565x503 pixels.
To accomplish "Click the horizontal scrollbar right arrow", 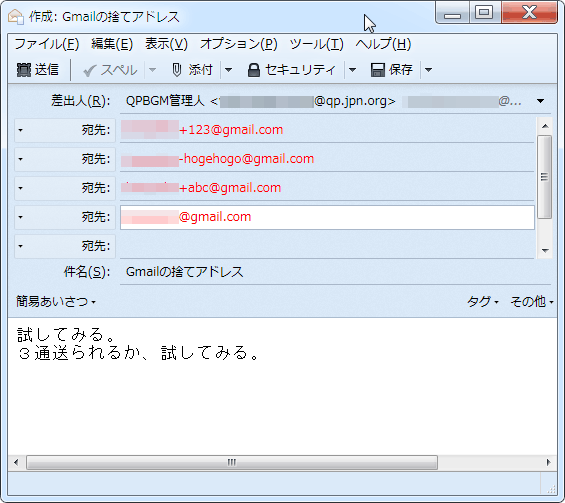I will click(x=548, y=462).
